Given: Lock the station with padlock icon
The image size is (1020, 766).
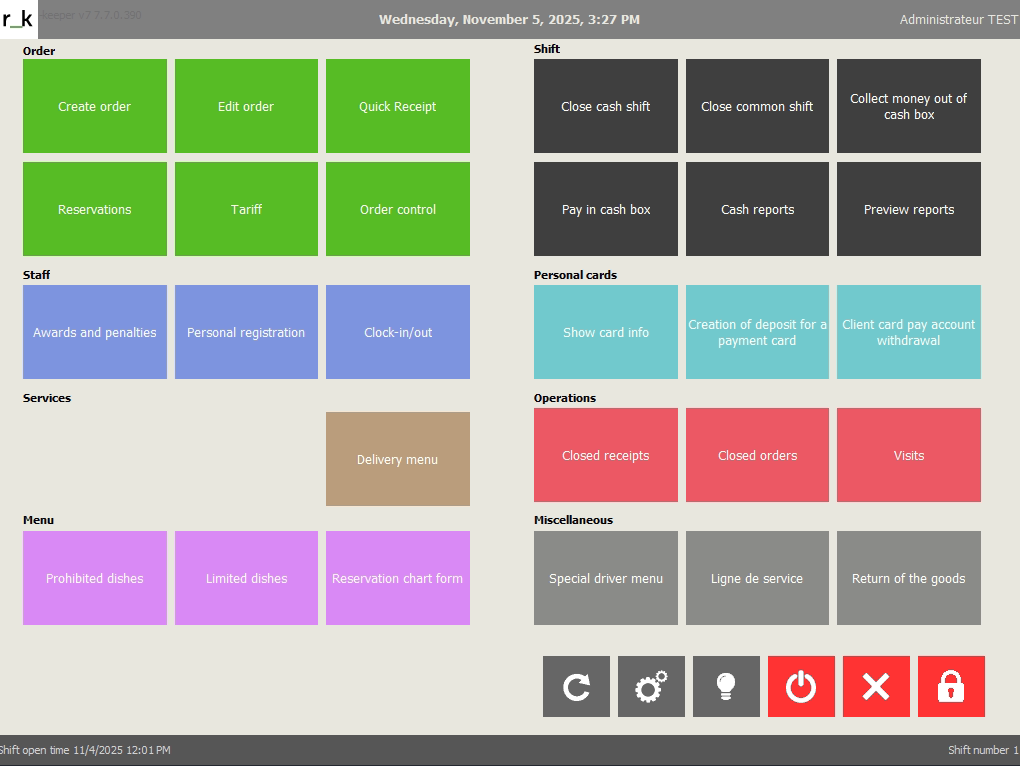Looking at the screenshot, I should [951, 686].
